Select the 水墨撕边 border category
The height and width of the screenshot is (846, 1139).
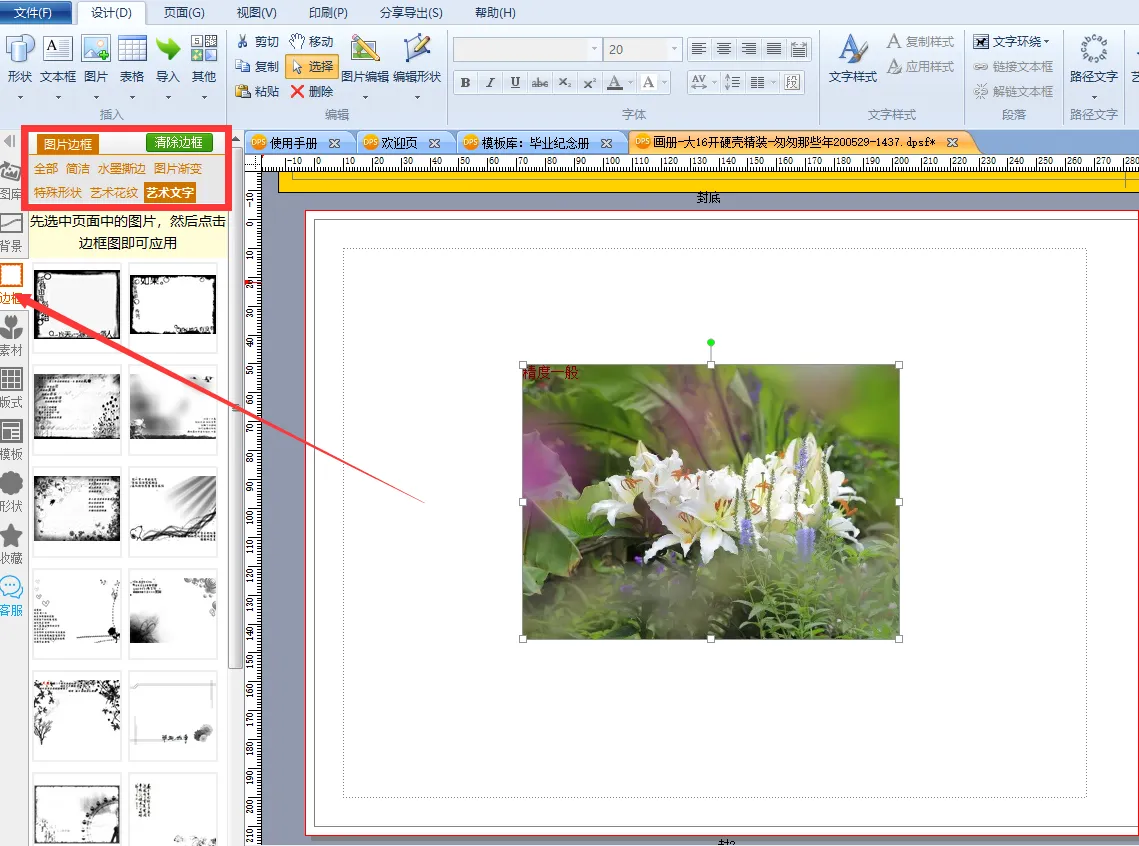122,169
